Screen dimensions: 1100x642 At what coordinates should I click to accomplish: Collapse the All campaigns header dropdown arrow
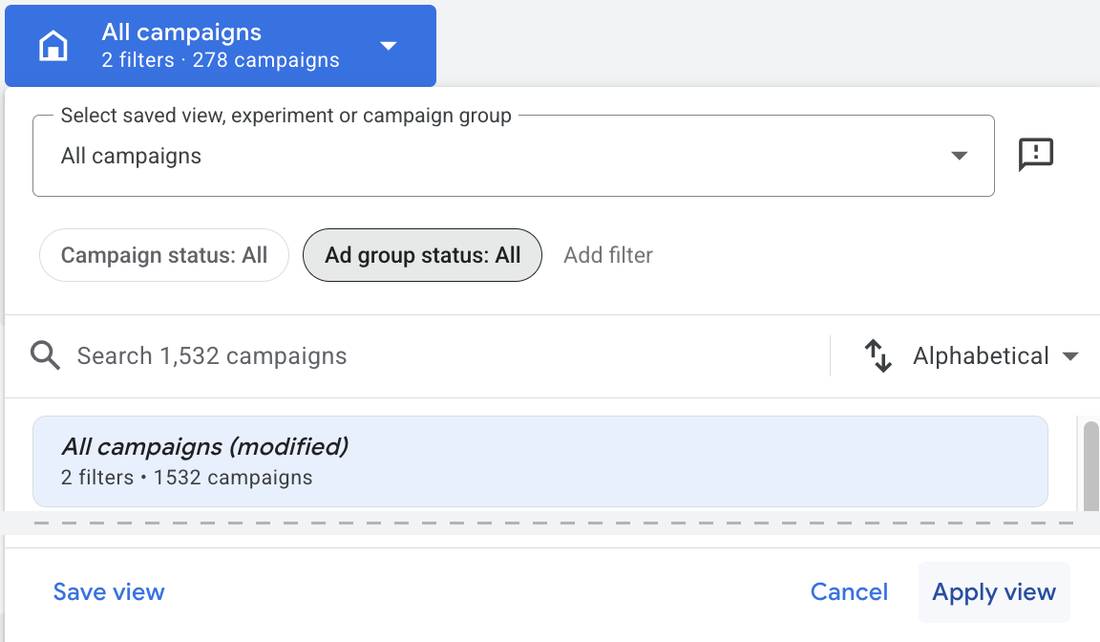(388, 46)
